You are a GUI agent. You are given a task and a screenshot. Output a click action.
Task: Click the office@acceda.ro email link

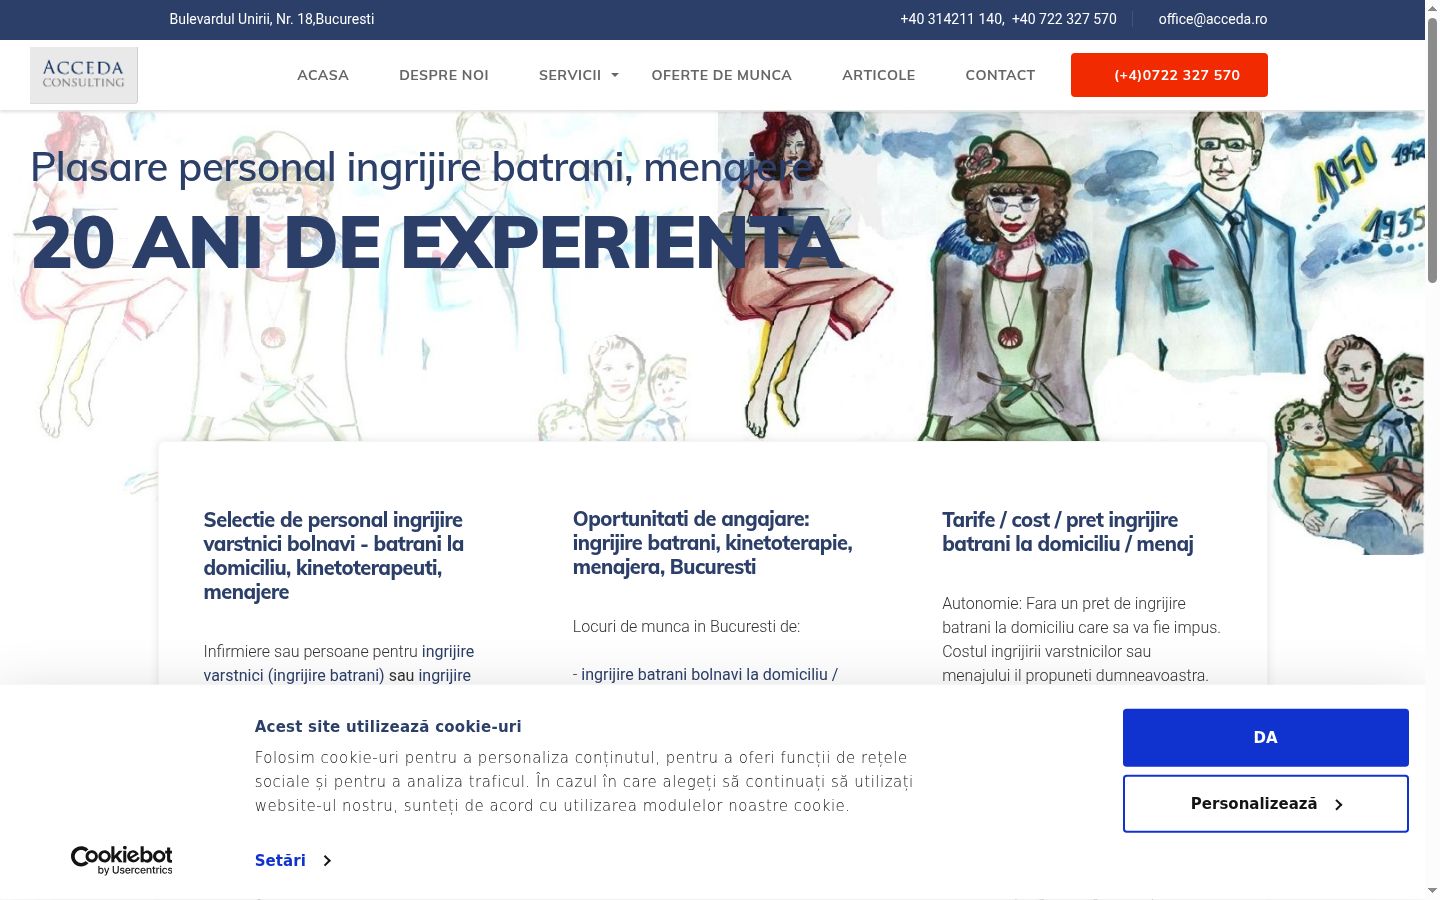point(1213,19)
